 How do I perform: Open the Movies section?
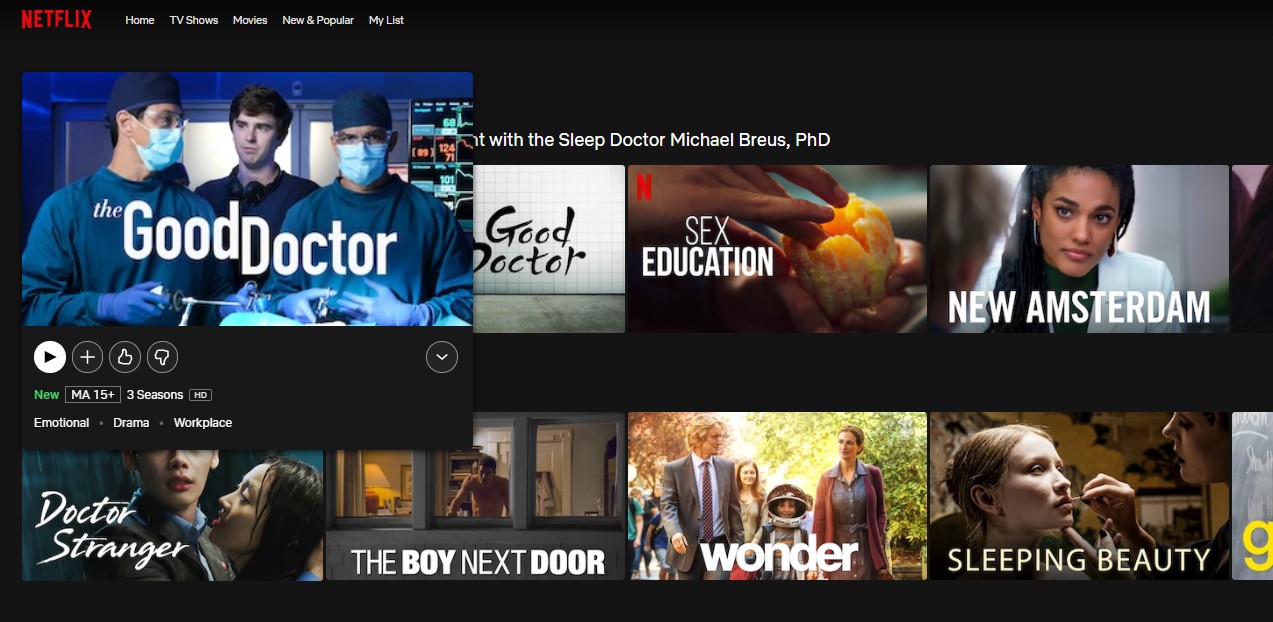[x=250, y=20]
